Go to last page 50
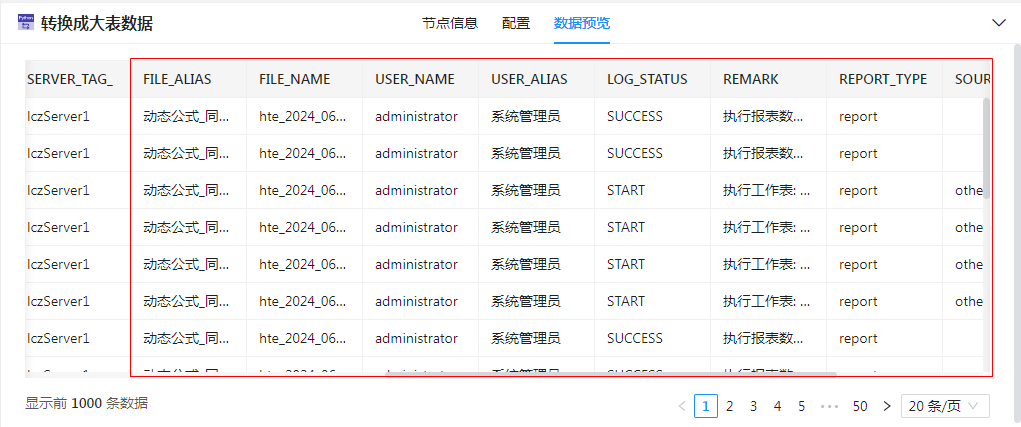The height and width of the screenshot is (427, 1021). [x=859, y=406]
